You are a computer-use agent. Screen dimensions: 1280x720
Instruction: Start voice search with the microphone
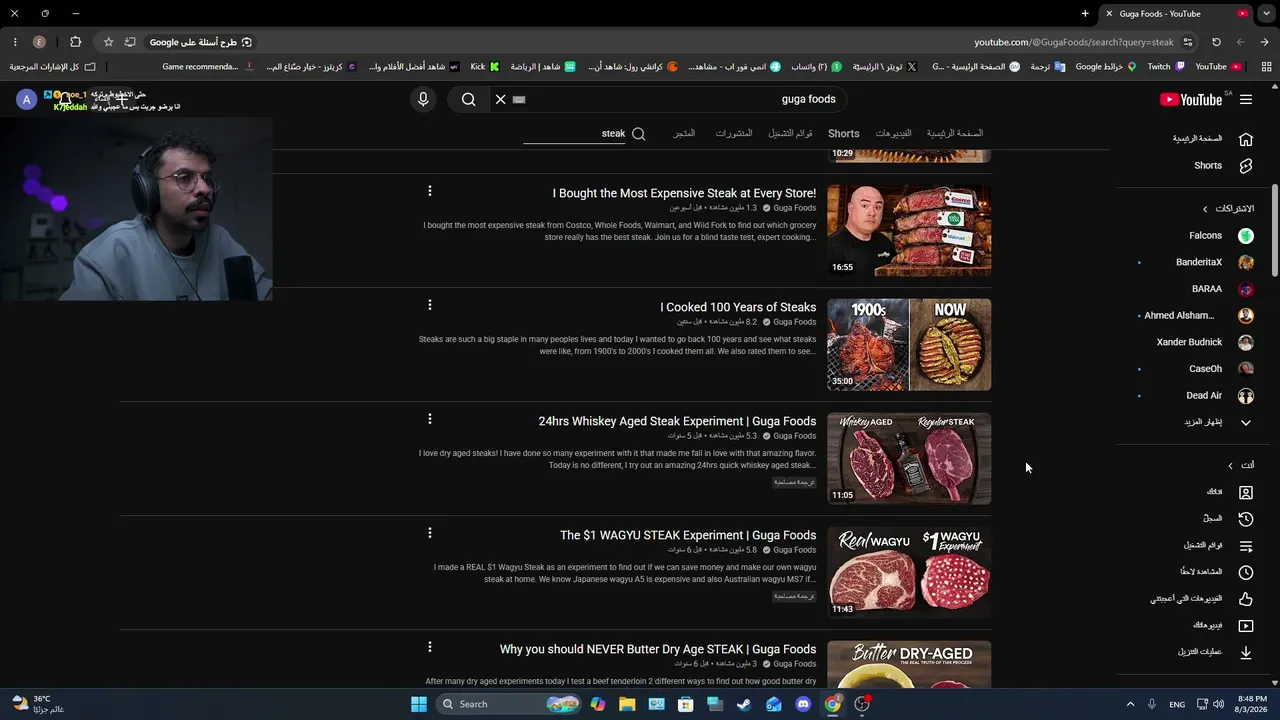click(x=423, y=99)
